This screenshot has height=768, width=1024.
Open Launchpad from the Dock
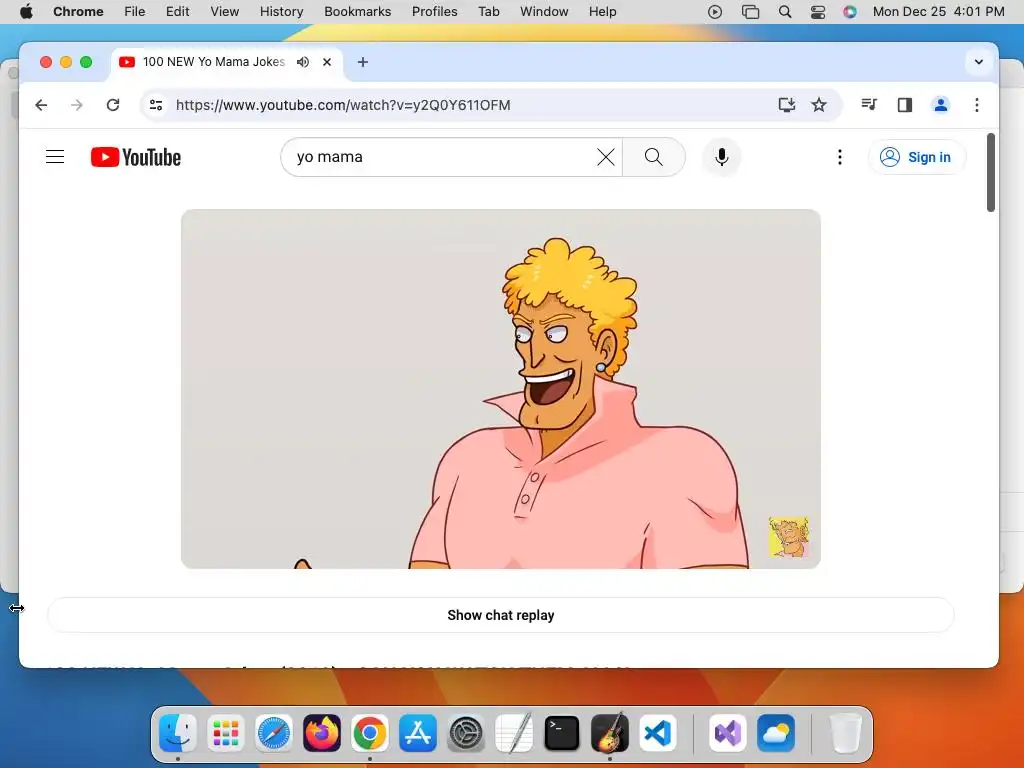click(x=225, y=733)
